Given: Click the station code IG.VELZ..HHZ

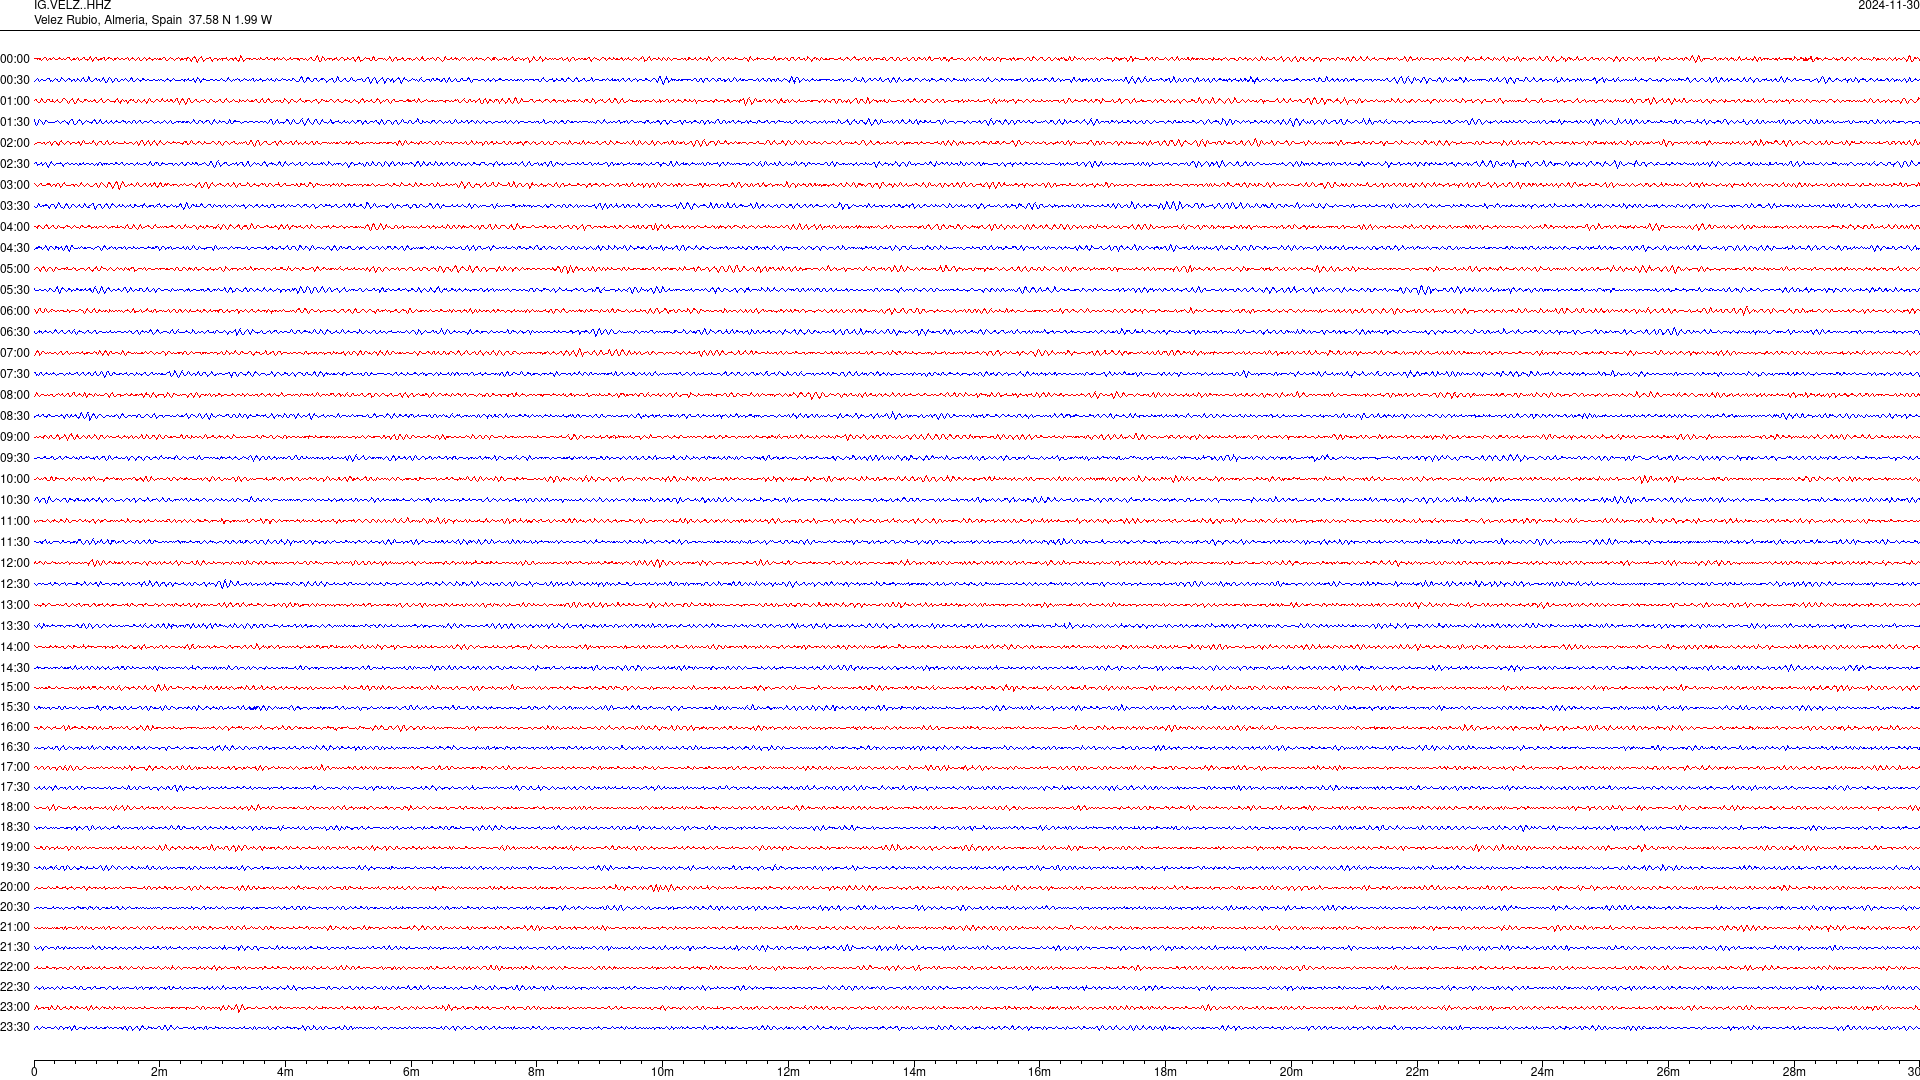Looking at the screenshot, I should pyautogui.click(x=72, y=6).
